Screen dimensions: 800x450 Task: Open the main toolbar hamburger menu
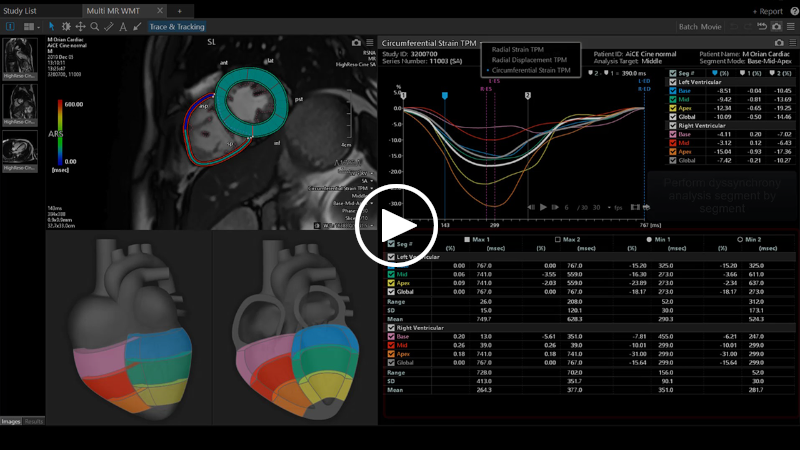pos(791,27)
